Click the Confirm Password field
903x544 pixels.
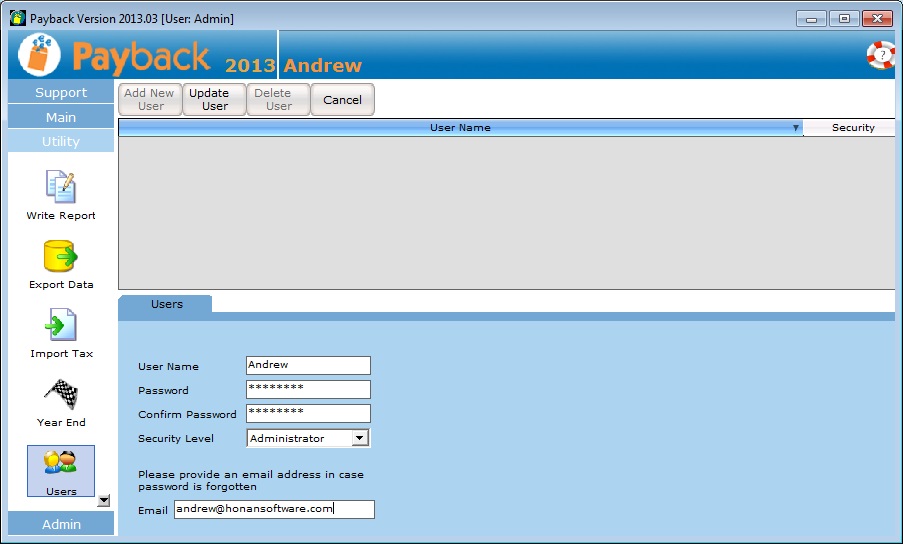(308, 413)
